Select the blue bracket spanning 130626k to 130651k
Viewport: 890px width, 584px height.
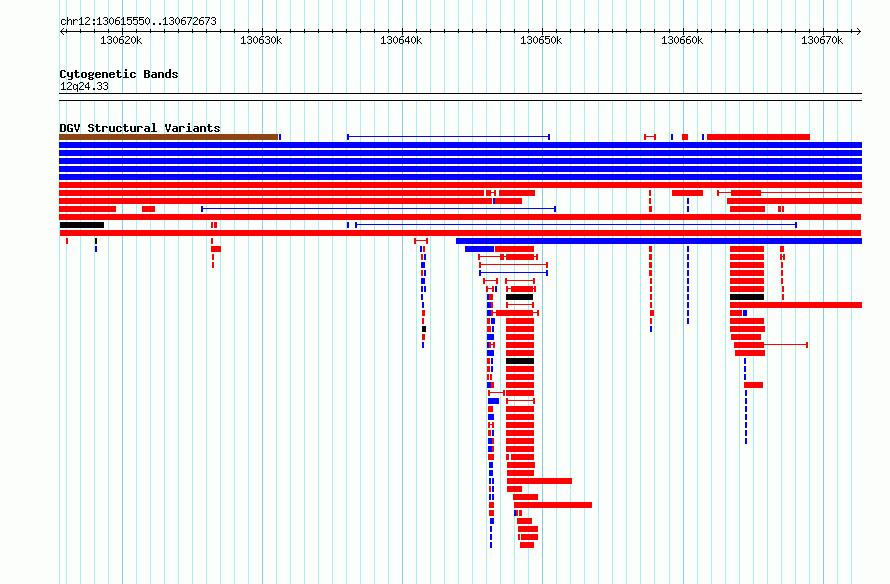379,209
